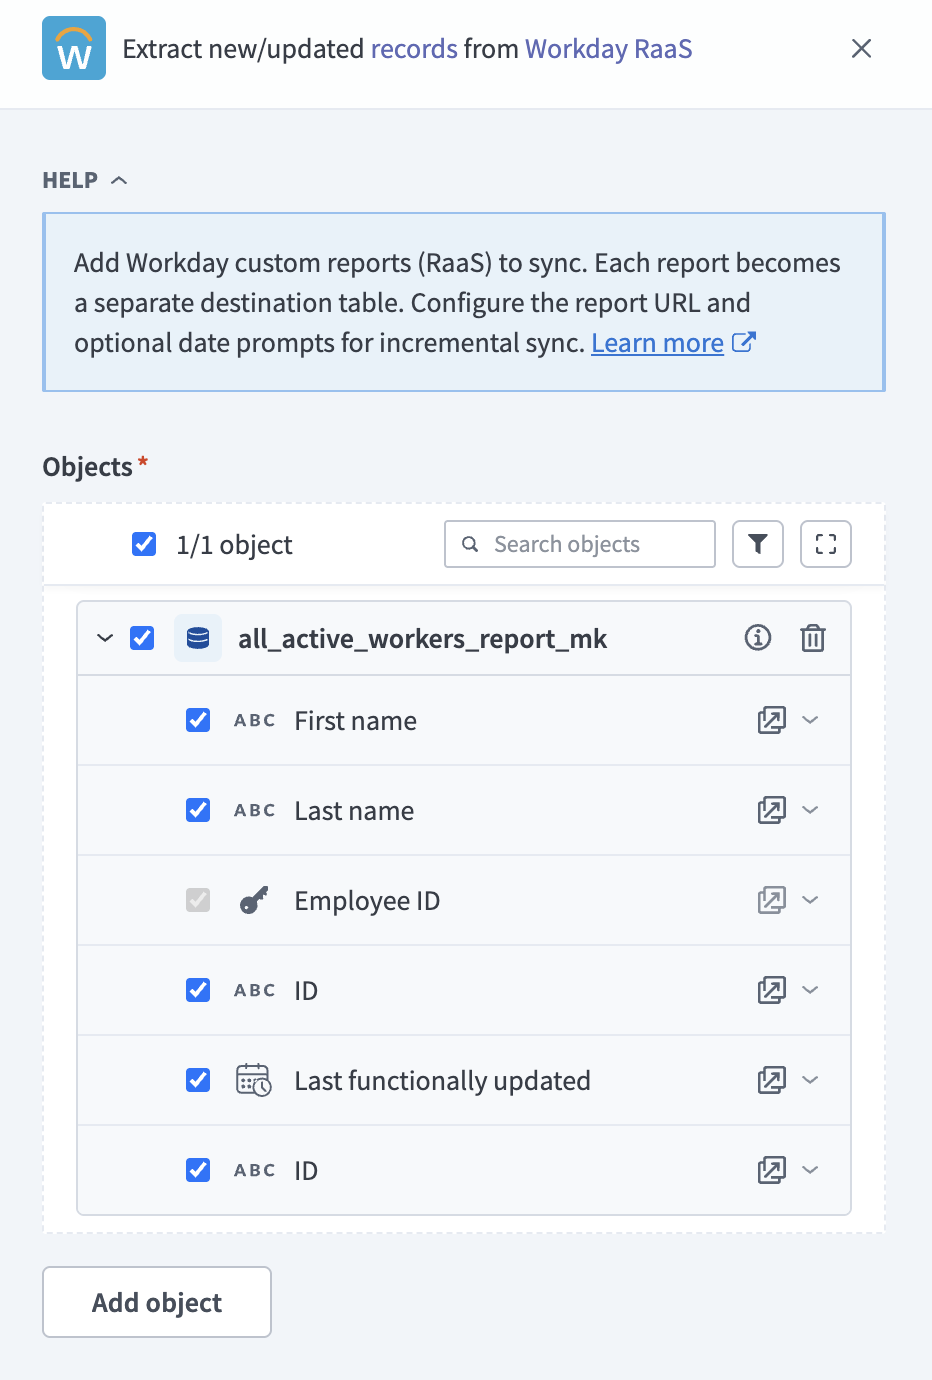Open the records link in the title
The width and height of the screenshot is (932, 1380).
click(x=414, y=49)
